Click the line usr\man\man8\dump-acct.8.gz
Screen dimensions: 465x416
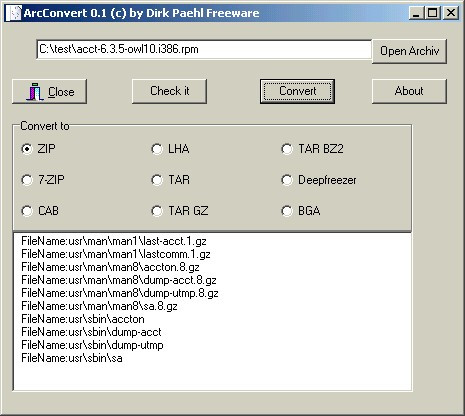(119, 280)
